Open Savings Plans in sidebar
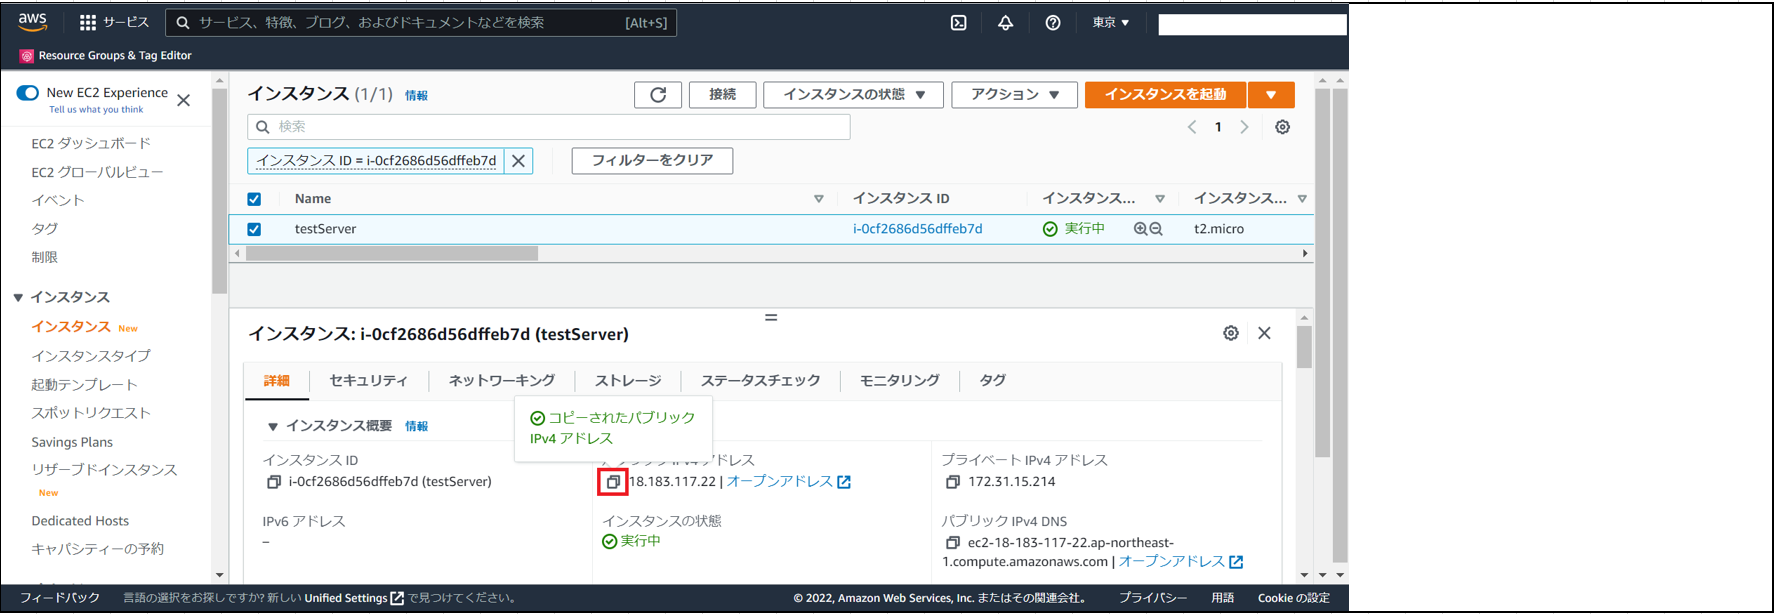The height and width of the screenshot is (614, 1775). 72,442
